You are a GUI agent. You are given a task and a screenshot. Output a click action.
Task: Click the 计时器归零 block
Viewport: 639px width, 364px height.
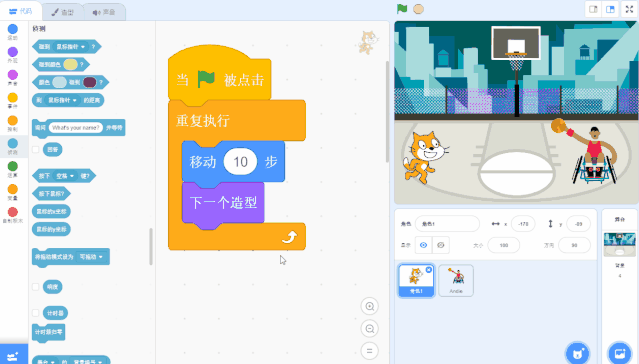(48, 332)
